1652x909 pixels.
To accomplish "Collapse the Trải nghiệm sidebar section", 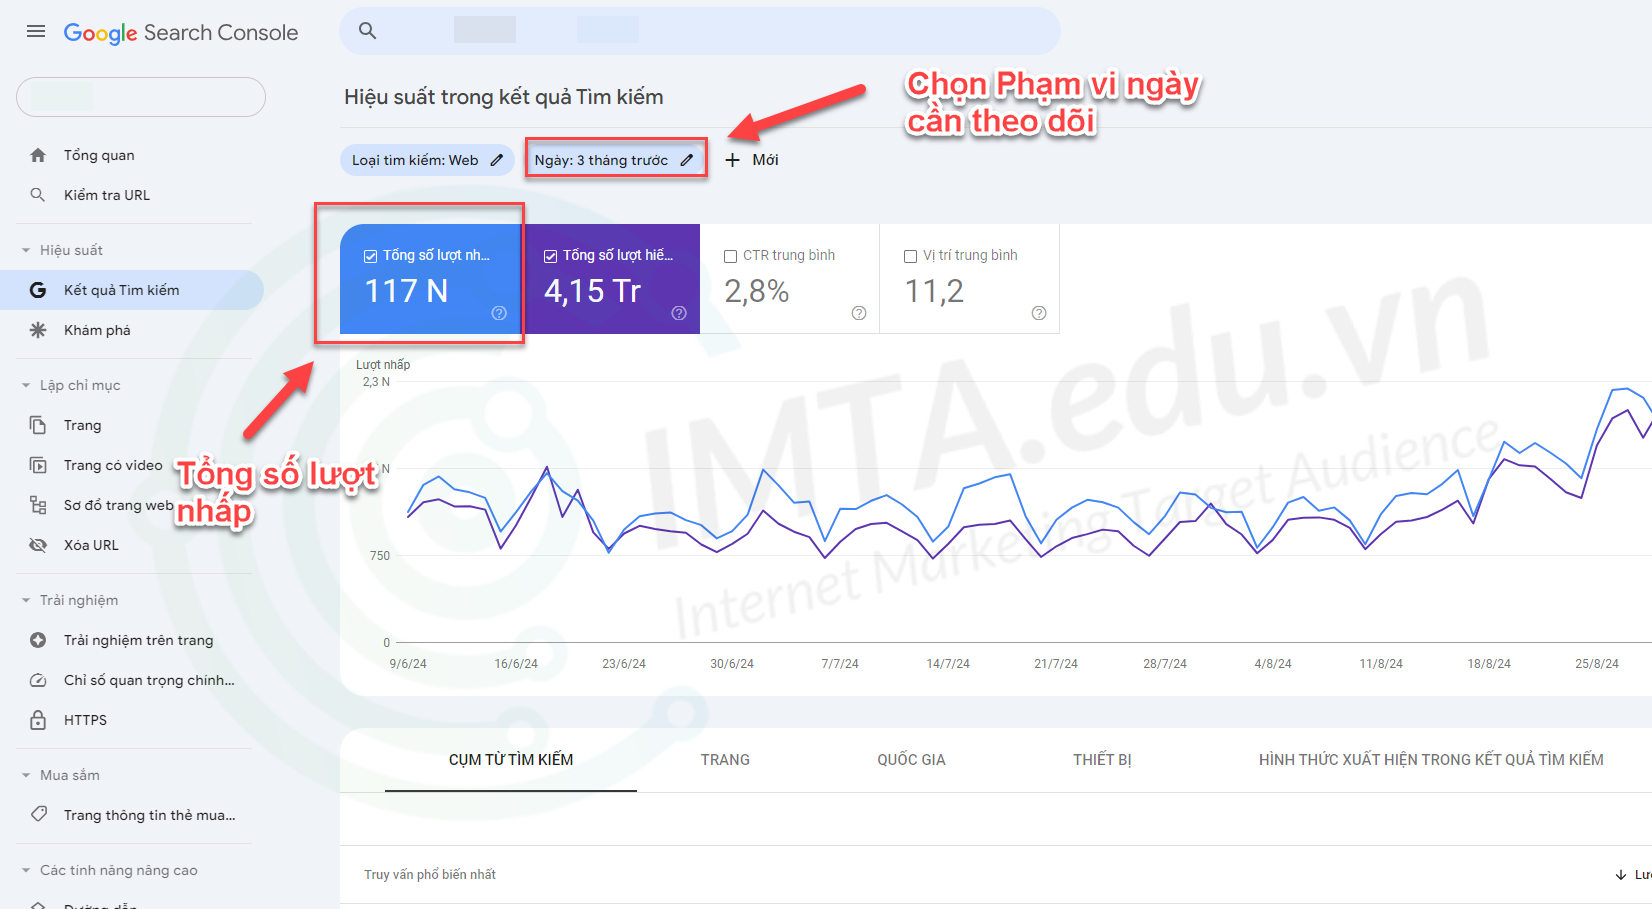I will point(26,600).
